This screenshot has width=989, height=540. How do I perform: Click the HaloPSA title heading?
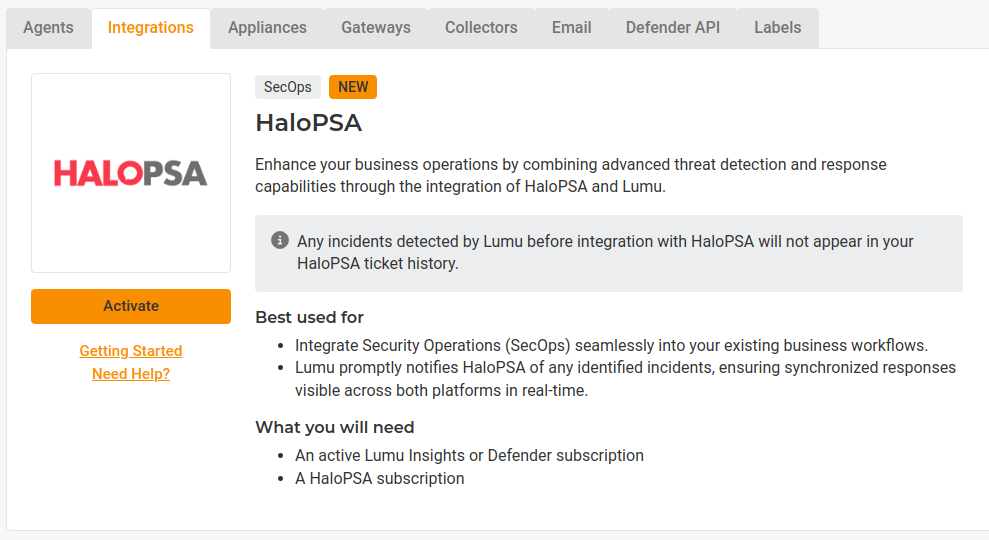309,123
